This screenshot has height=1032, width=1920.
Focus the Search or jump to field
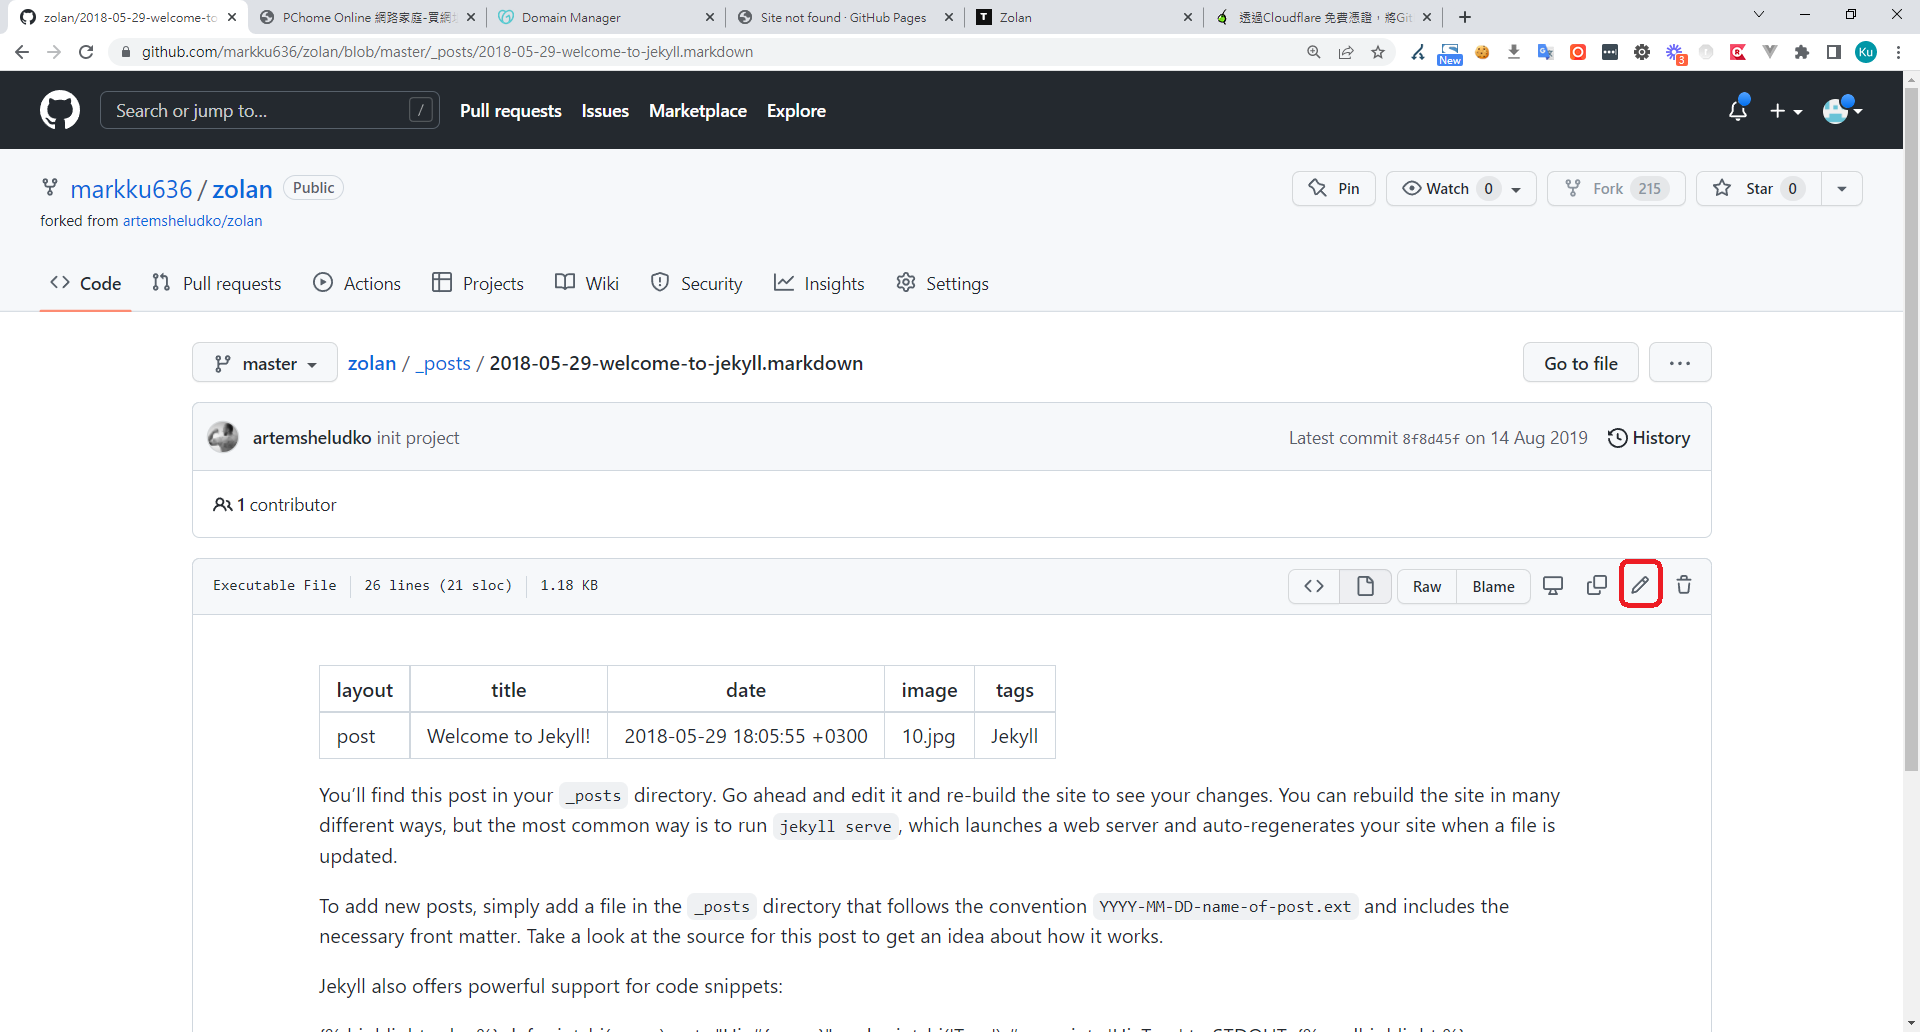click(260, 111)
